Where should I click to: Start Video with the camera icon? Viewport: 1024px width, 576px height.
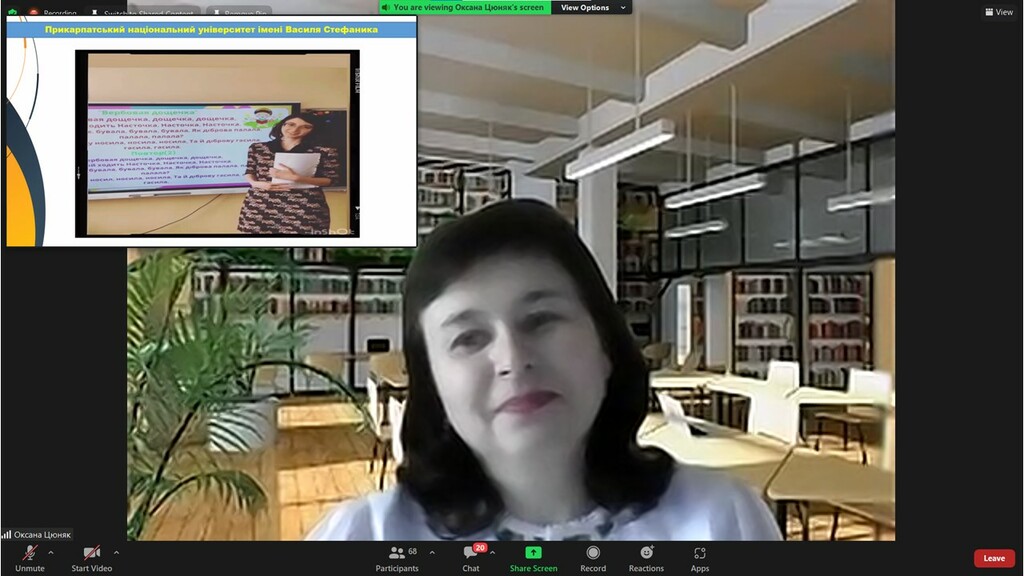(x=91, y=553)
